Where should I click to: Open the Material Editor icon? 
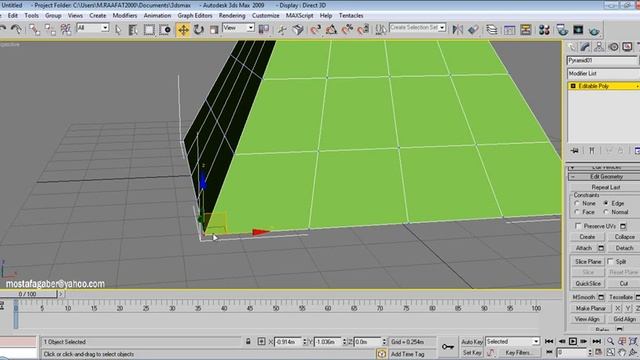coord(544,30)
